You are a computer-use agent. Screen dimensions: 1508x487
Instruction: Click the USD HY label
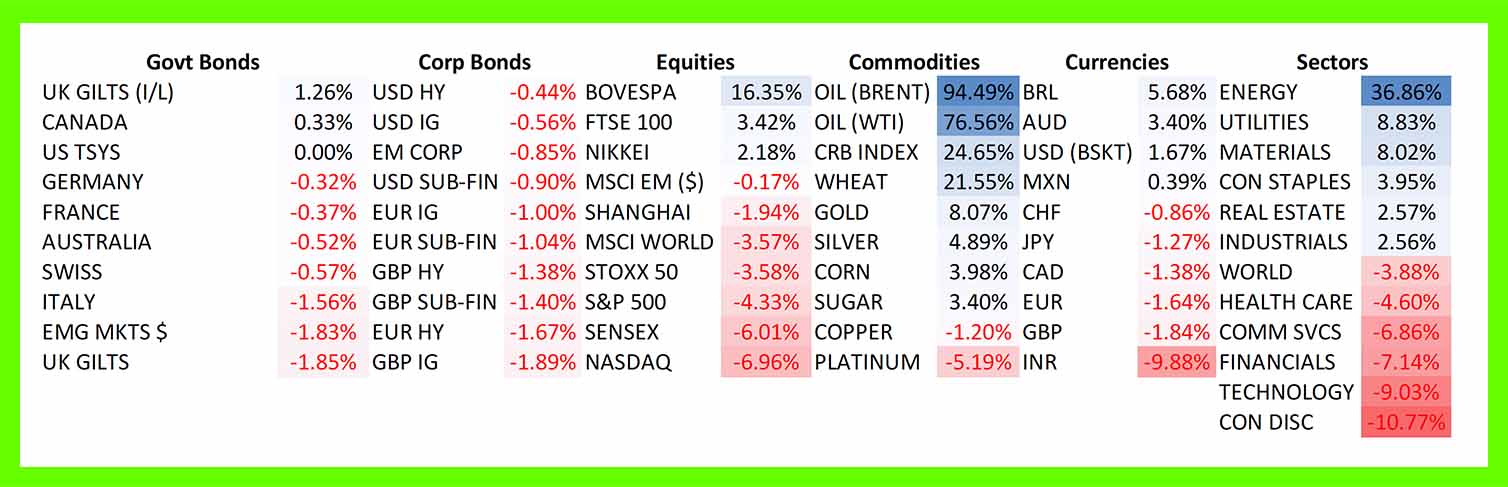[409, 93]
